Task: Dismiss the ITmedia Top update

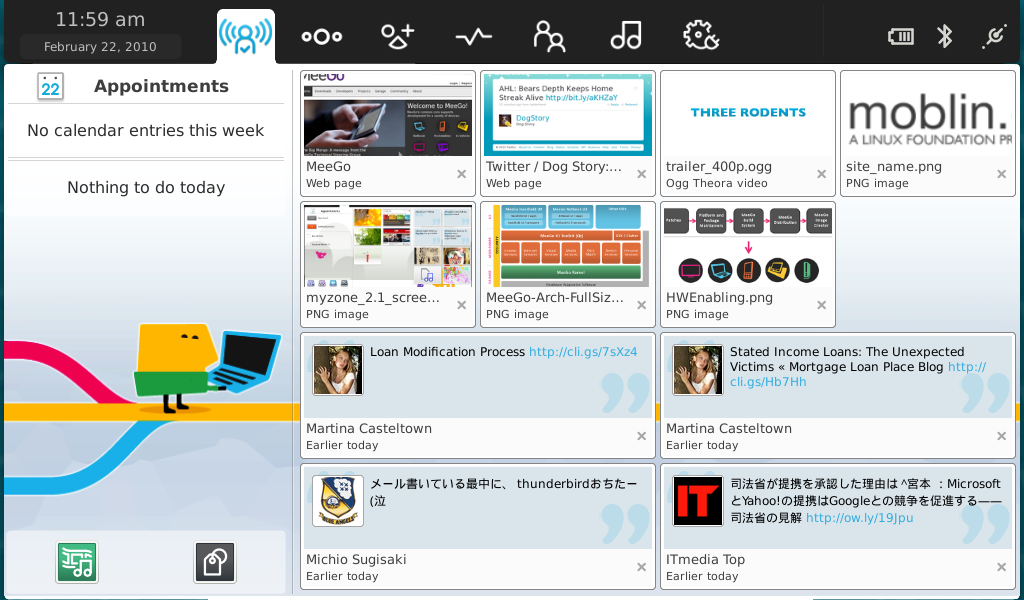Action: 1001,567
